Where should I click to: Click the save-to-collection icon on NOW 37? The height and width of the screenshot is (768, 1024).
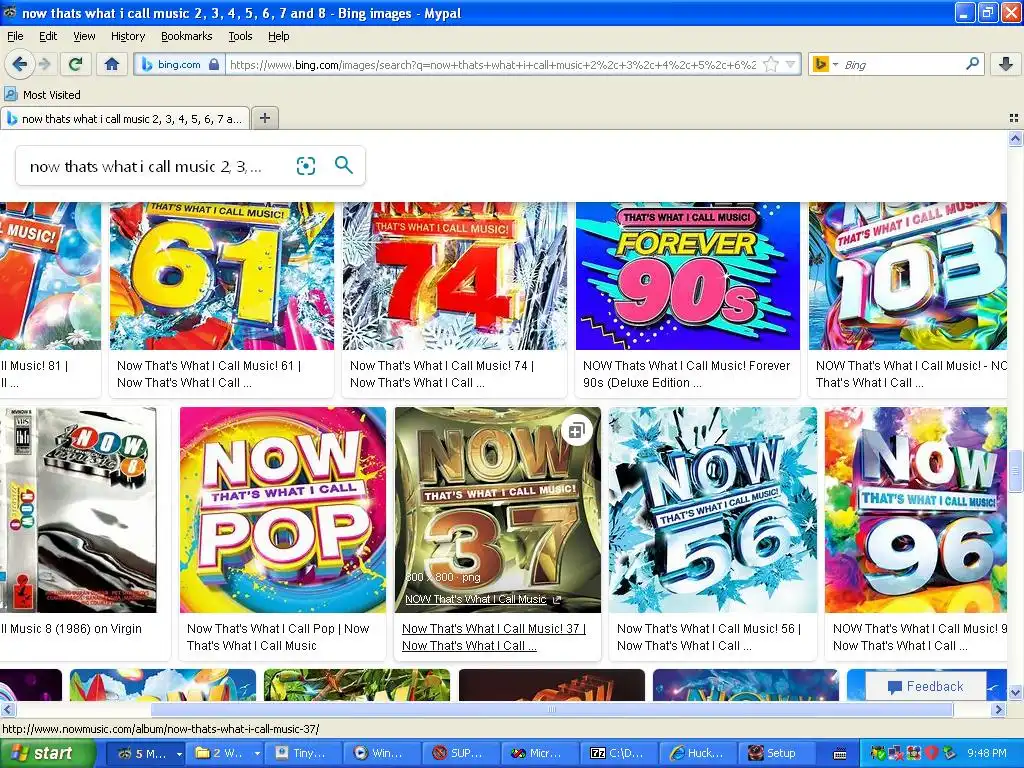pos(576,431)
